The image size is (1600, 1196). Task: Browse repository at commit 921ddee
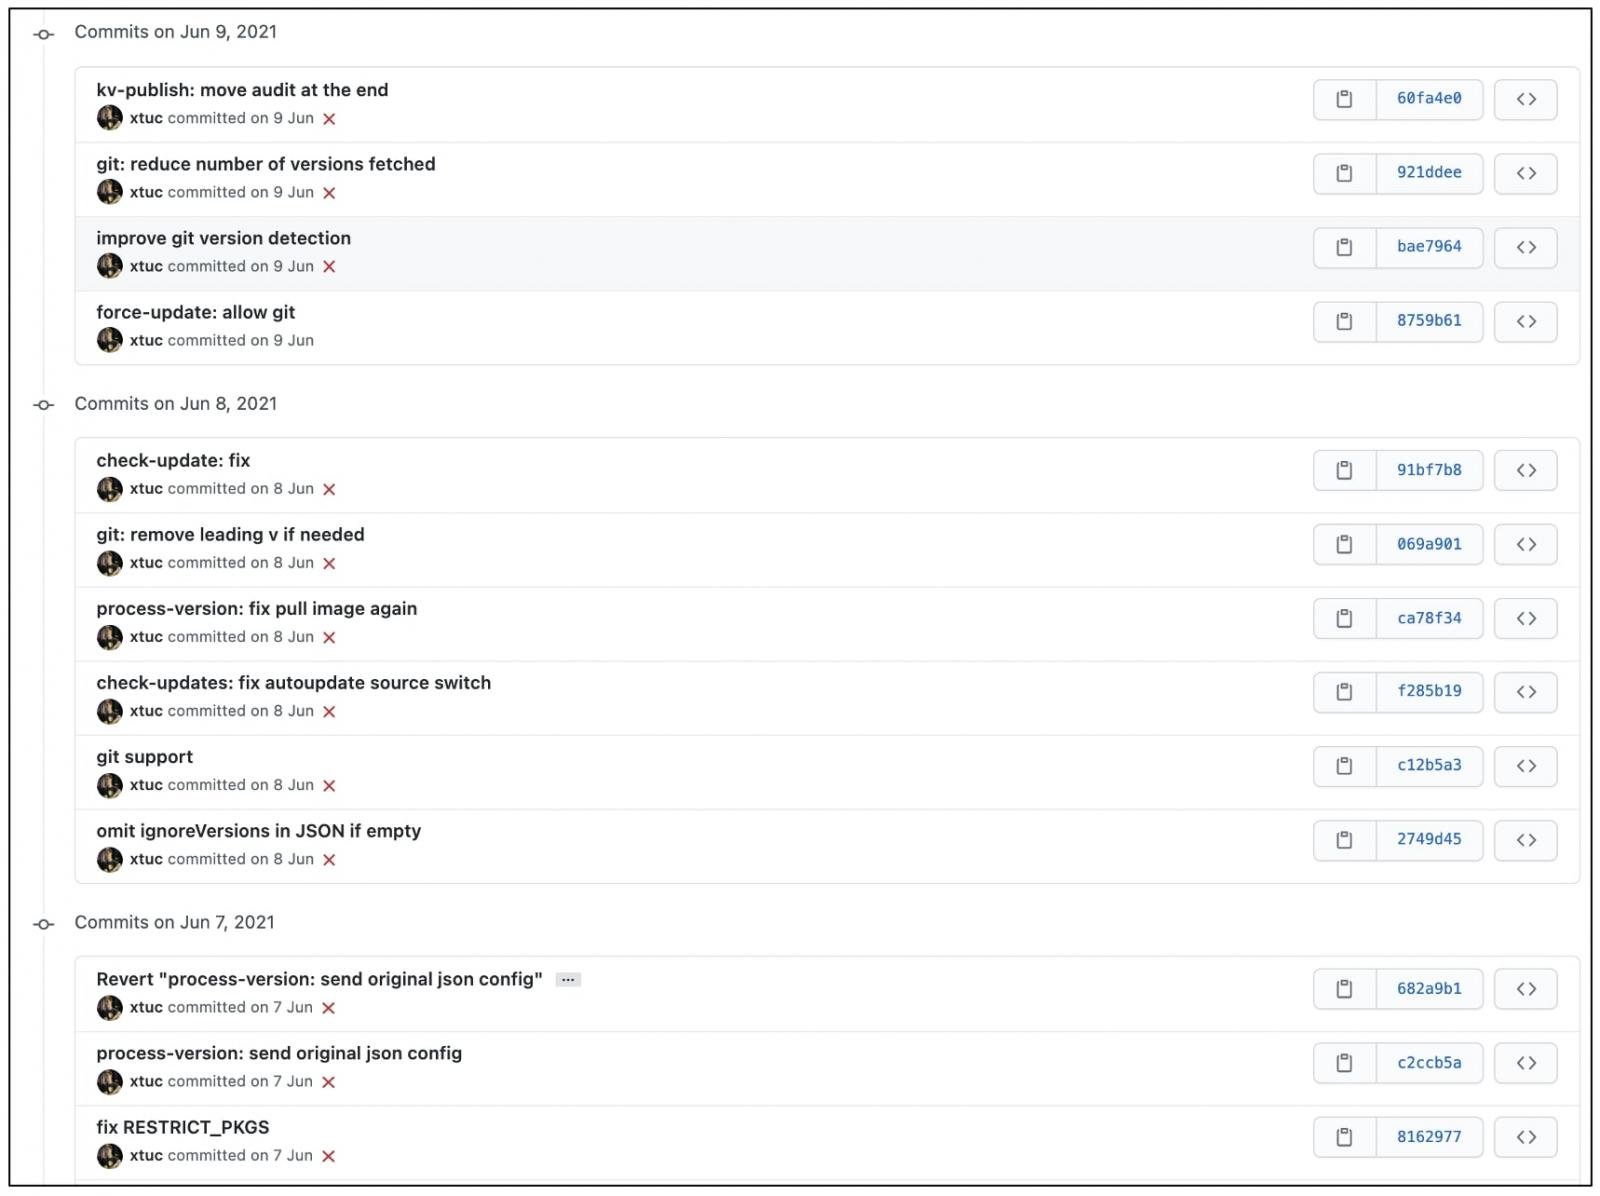click(x=1525, y=173)
